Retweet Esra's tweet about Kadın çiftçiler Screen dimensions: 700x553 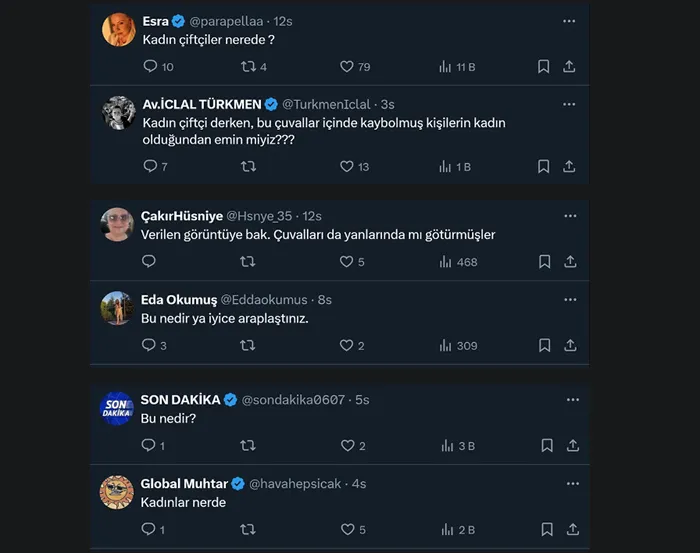click(x=248, y=67)
